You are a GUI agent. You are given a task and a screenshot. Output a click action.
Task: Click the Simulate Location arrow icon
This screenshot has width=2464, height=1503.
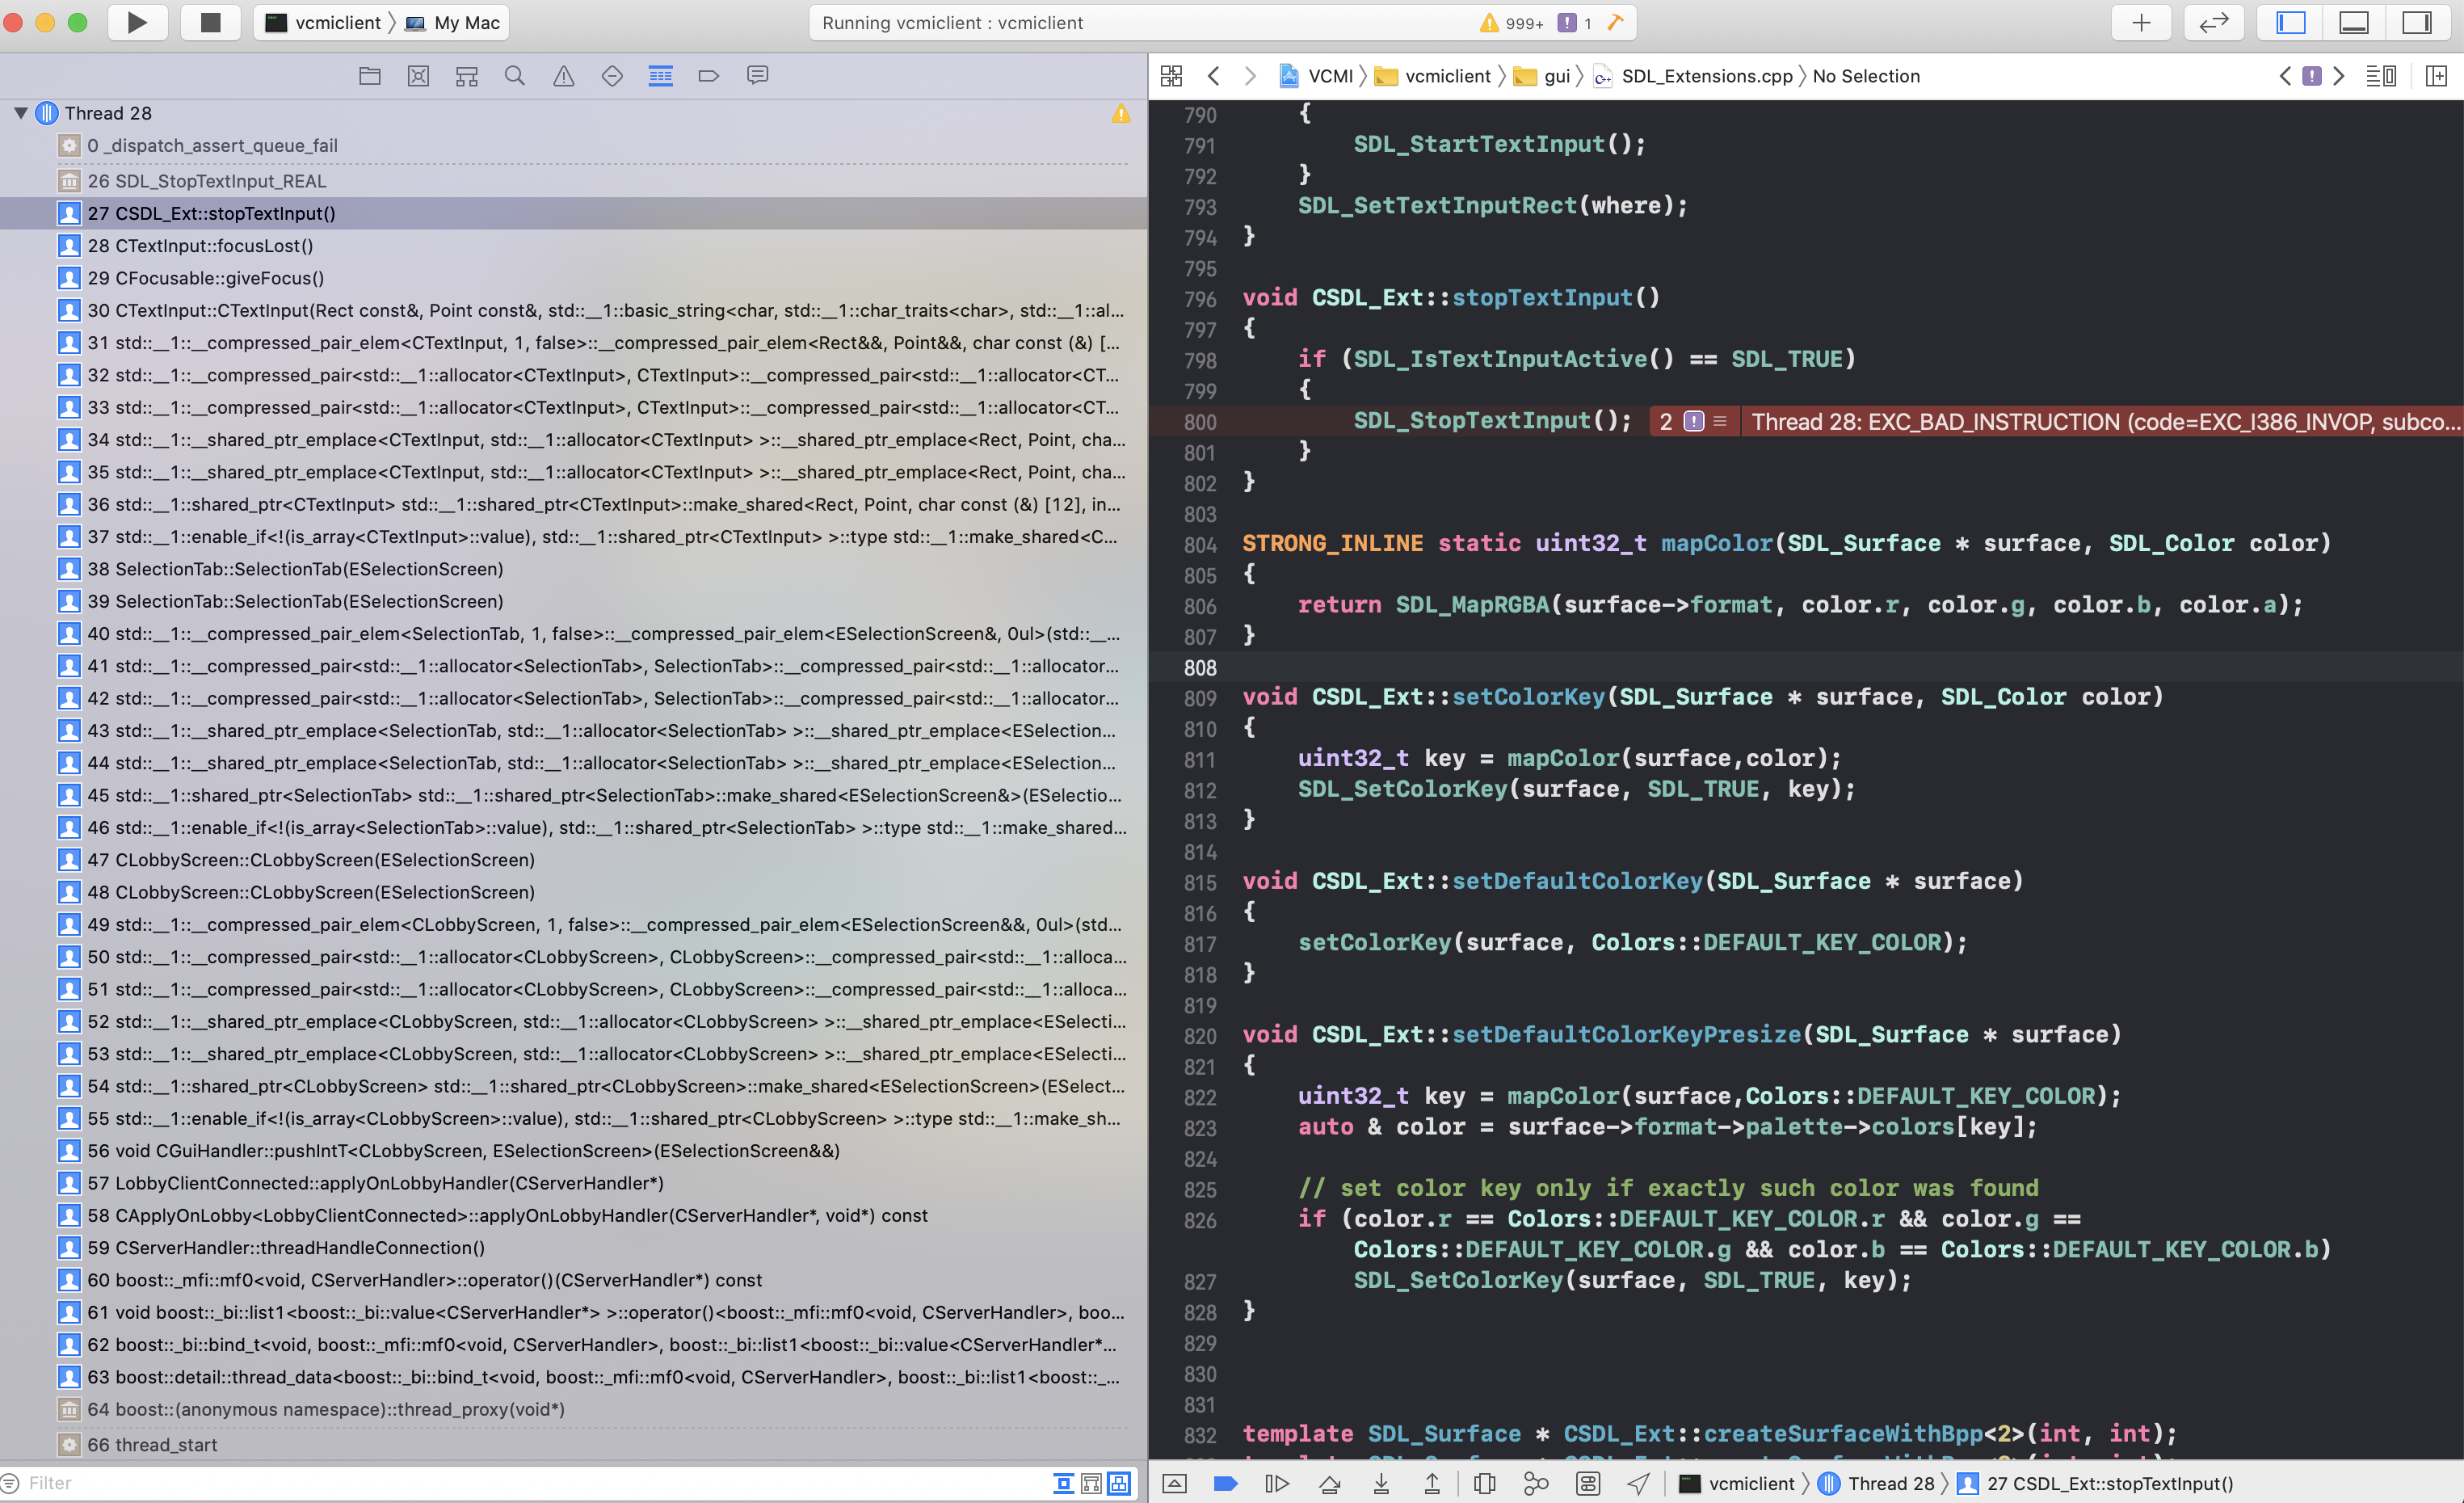tap(1638, 1483)
